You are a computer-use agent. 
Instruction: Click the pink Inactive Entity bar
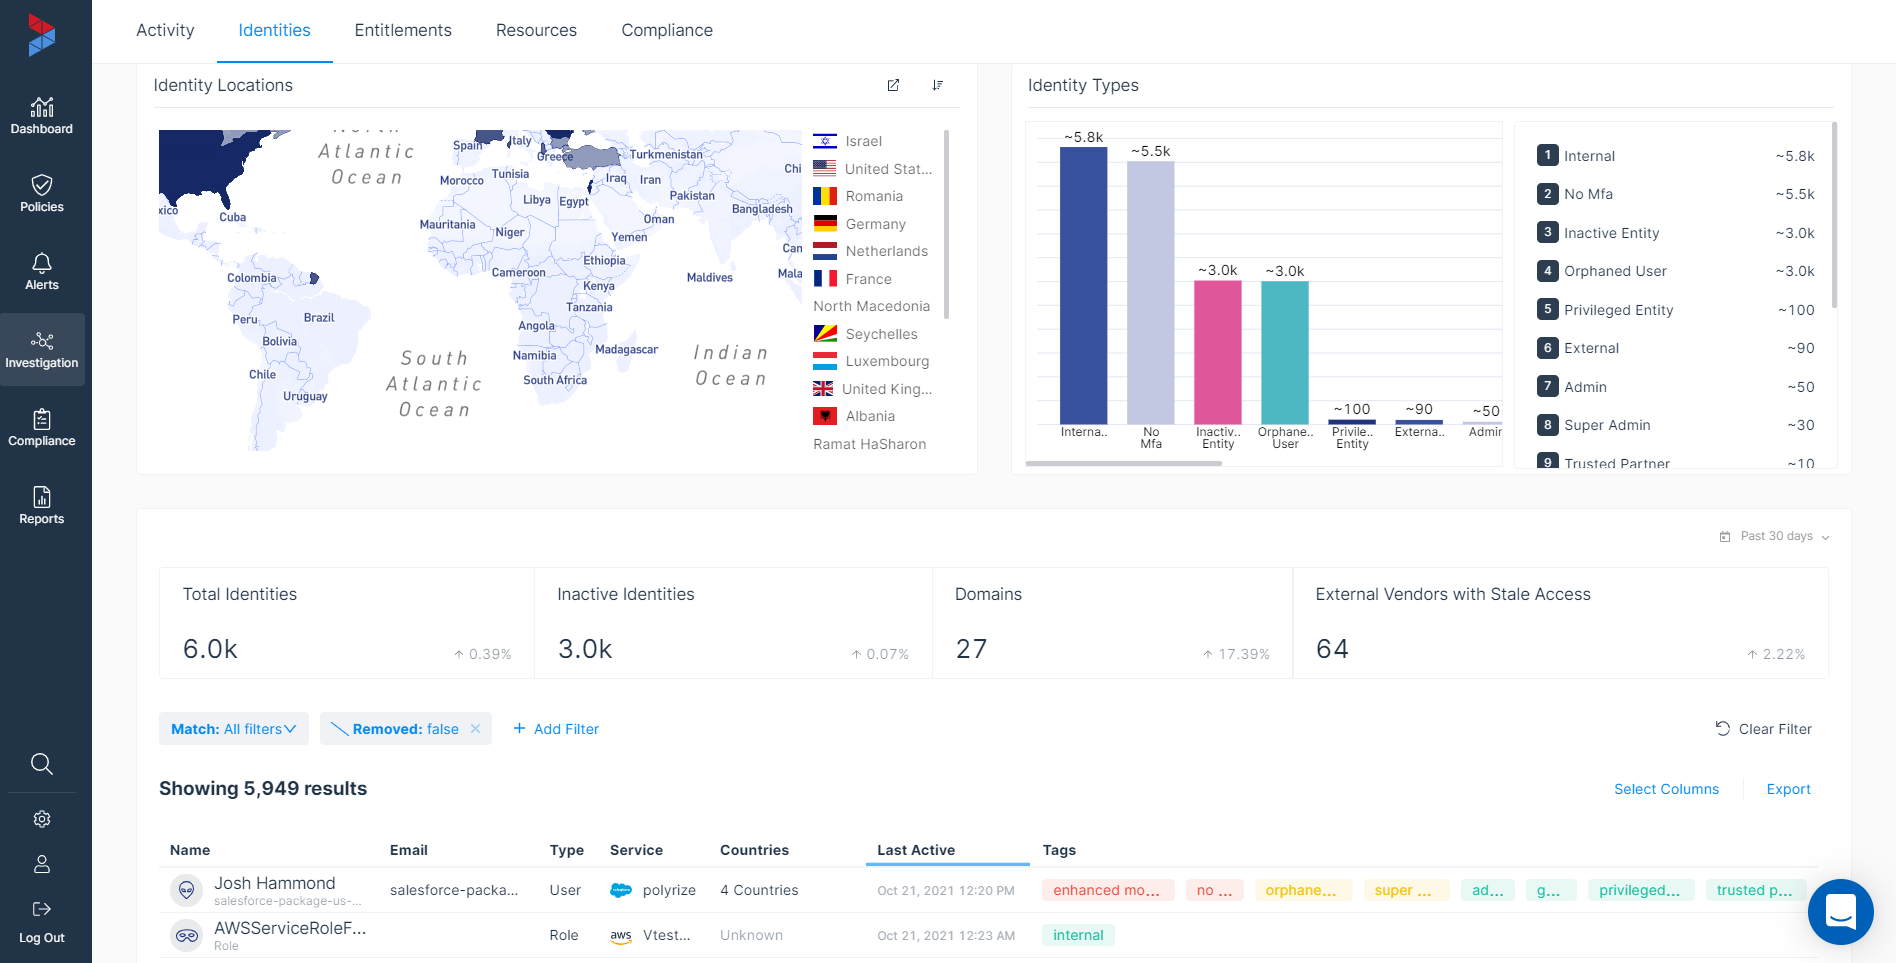(x=1217, y=352)
